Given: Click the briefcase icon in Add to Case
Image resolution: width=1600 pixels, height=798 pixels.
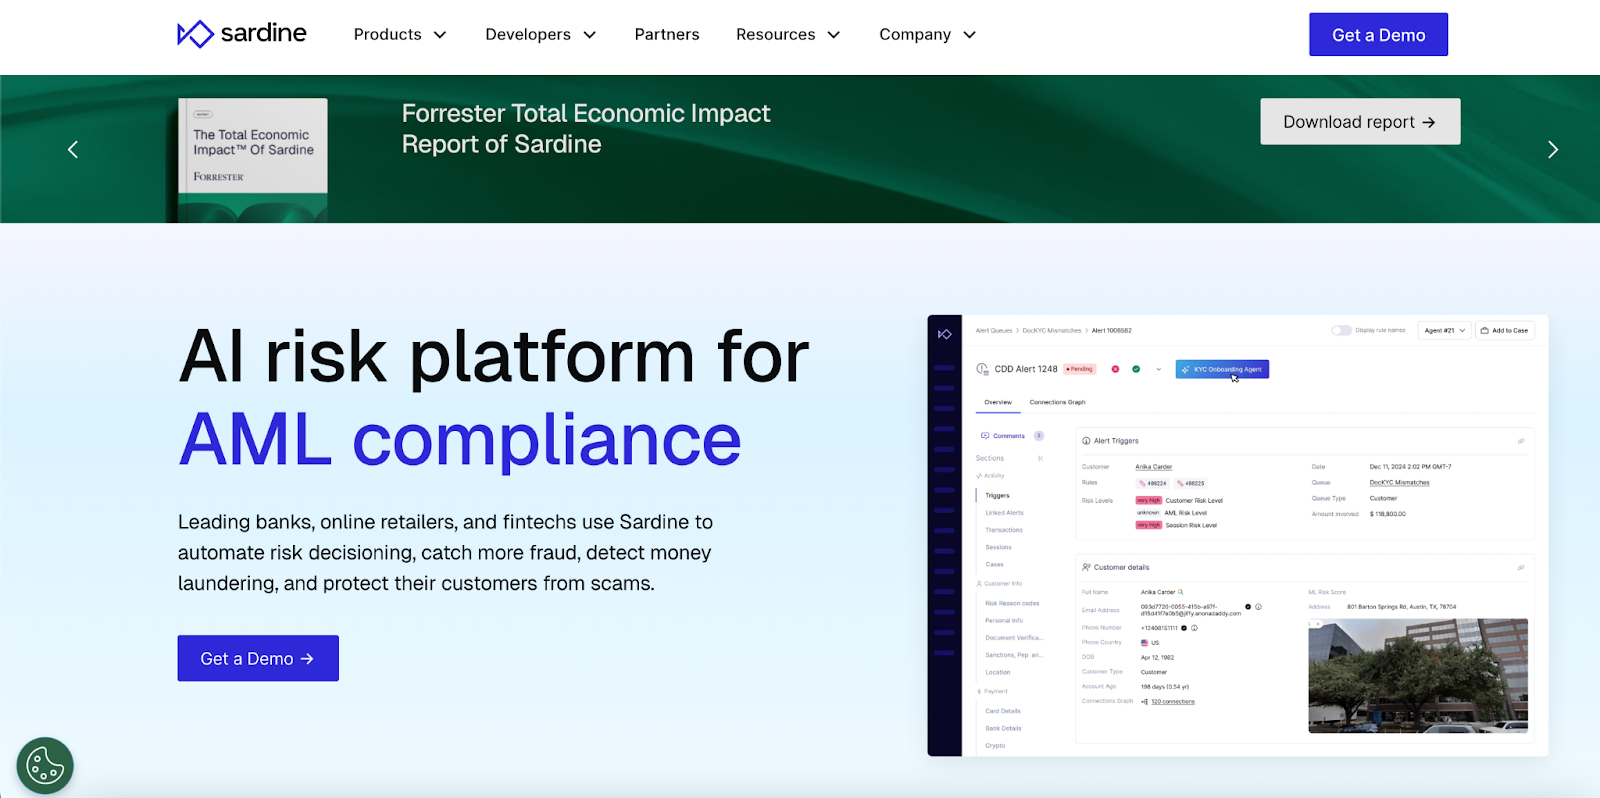Looking at the screenshot, I should [x=1485, y=330].
